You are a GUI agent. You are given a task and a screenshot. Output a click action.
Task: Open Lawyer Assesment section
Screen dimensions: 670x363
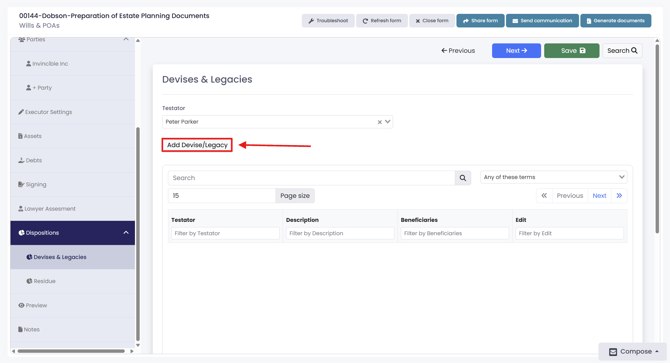73,208
